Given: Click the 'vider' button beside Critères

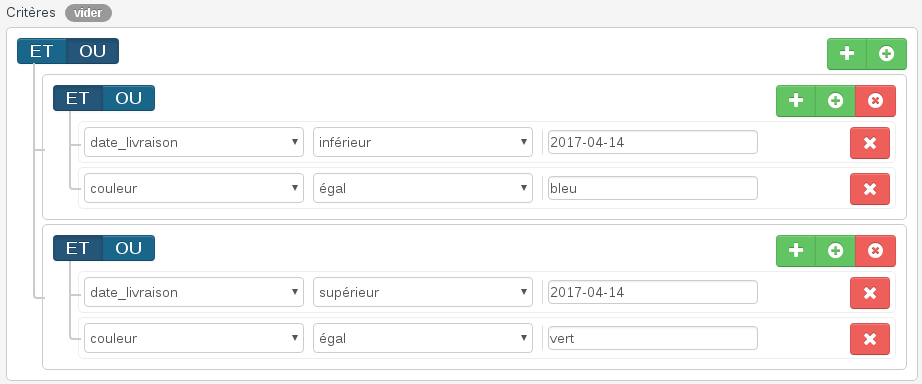Looking at the screenshot, I should point(88,13).
